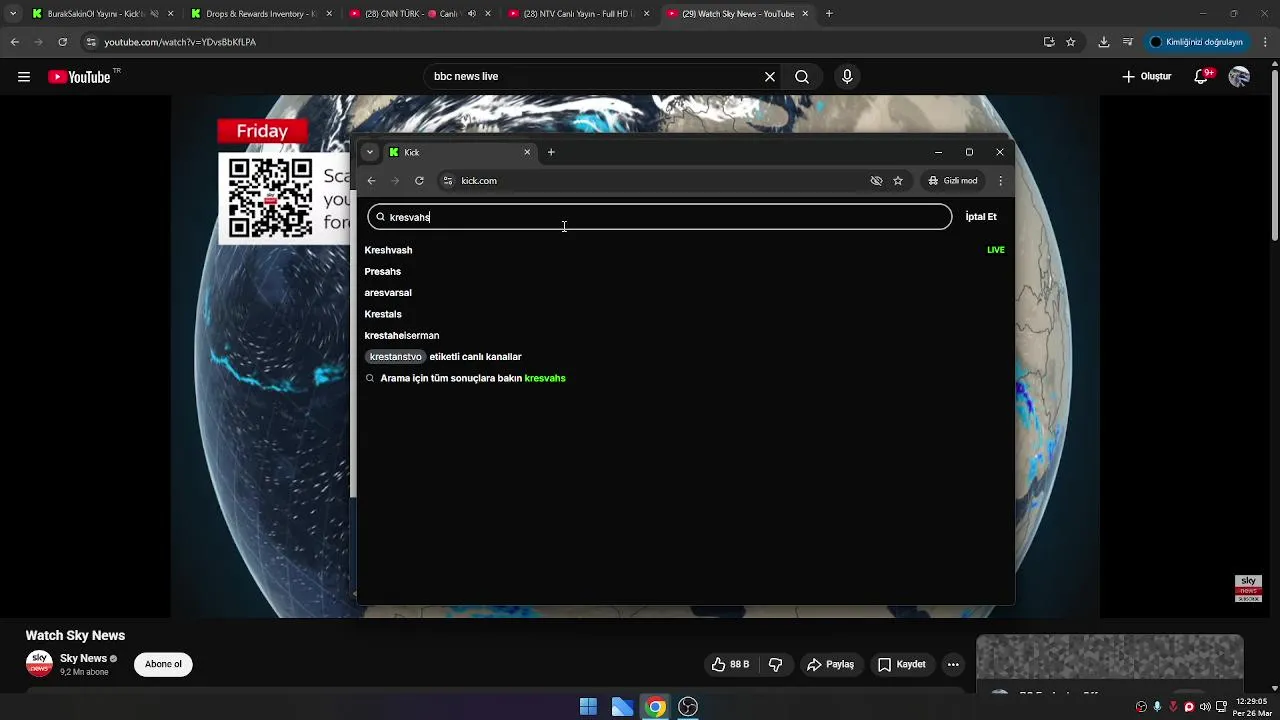Click the Gizli mod incognito badge
This screenshot has height=720, width=1280.
point(953,181)
